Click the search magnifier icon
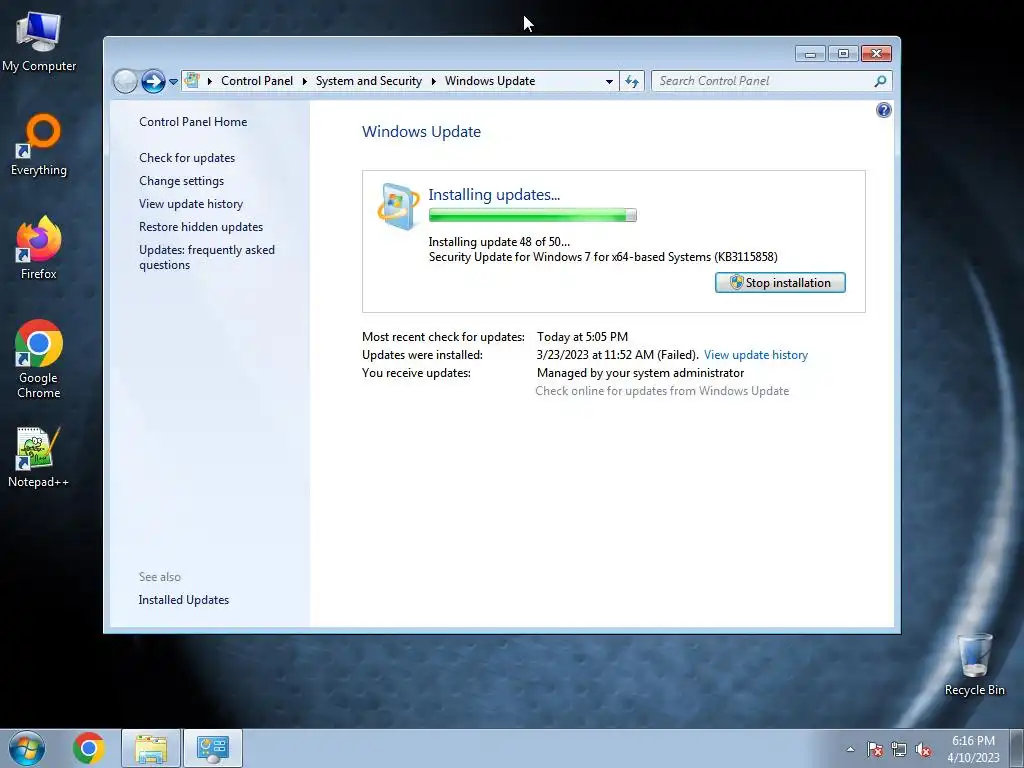Viewport: 1024px width, 768px height. pyautogui.click(x=880, y=81)
